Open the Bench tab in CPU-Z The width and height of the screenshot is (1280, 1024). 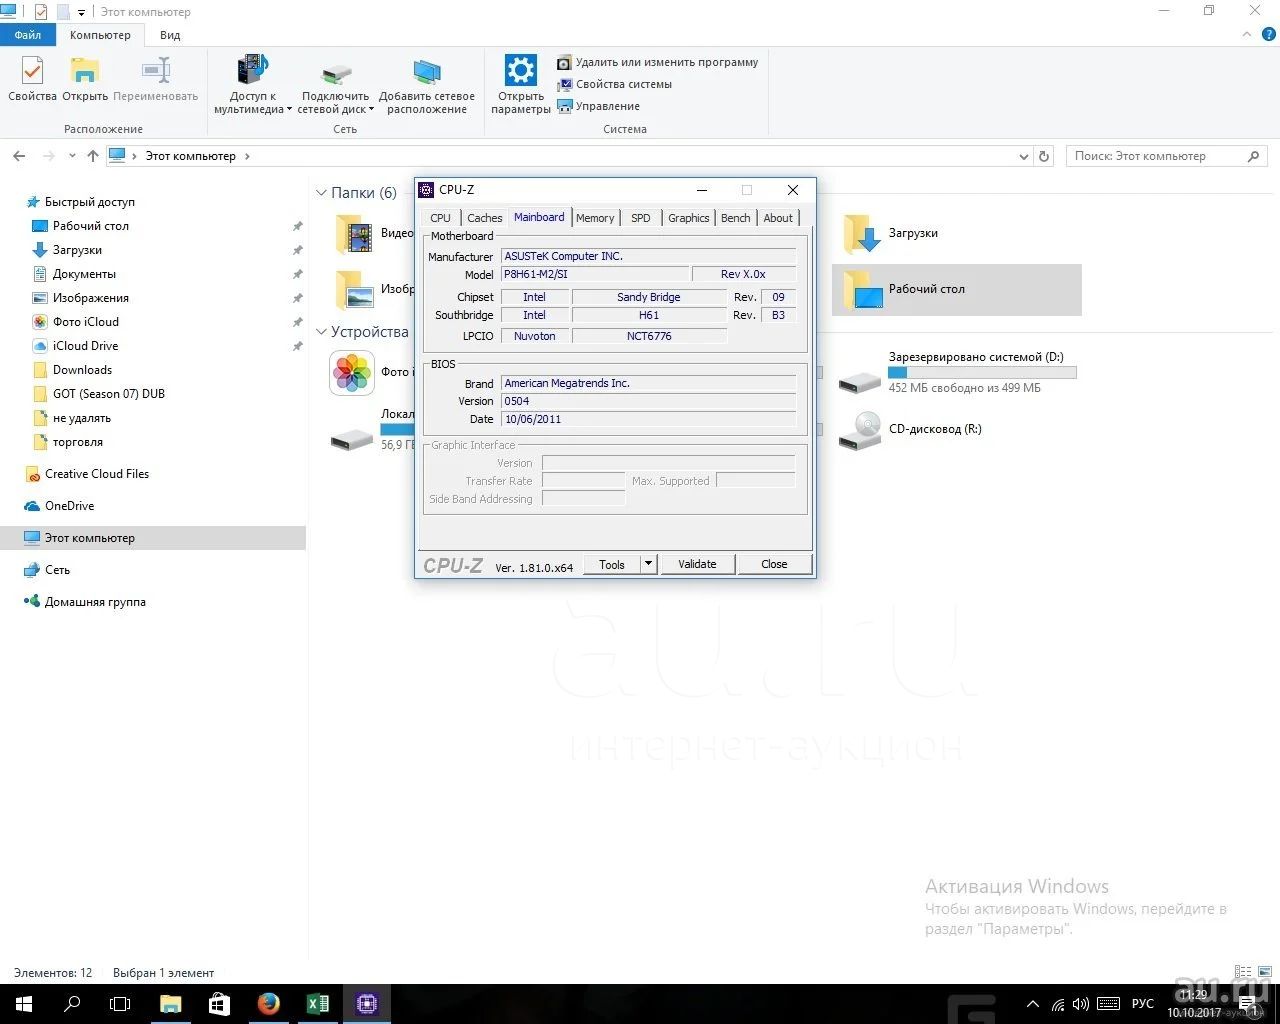point(736,218)
